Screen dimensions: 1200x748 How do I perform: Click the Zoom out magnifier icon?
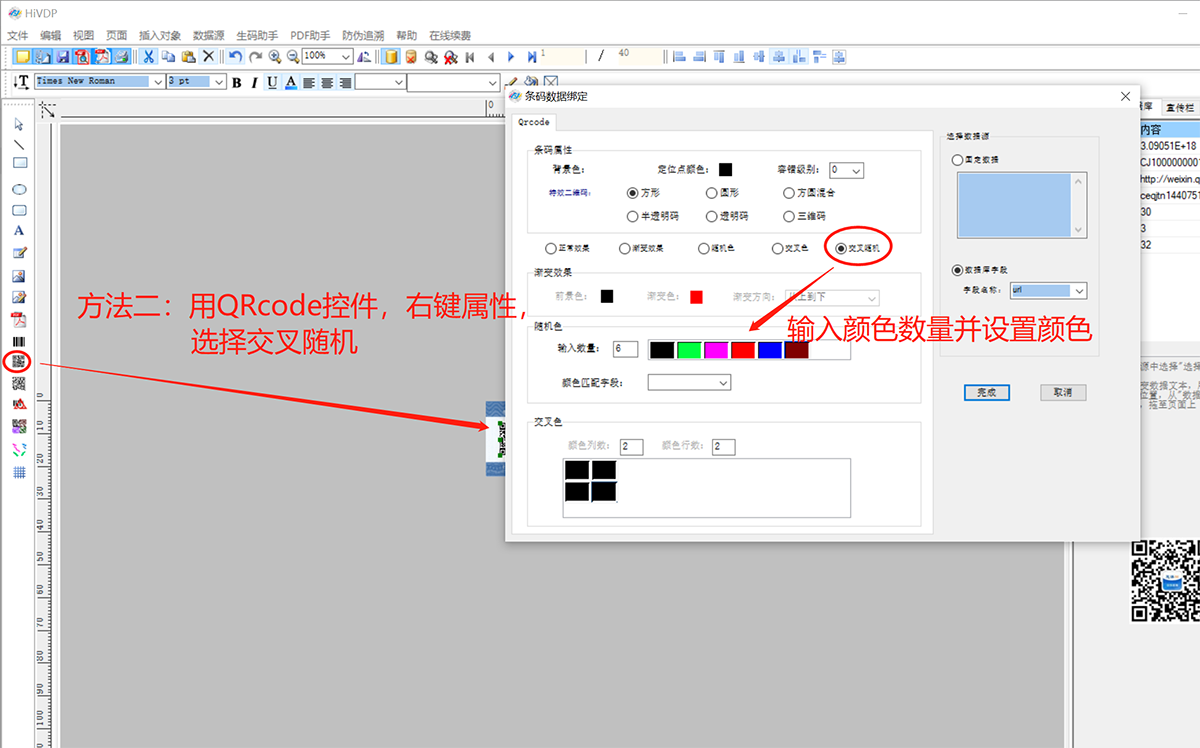pyautogui.click(x=293, y=57)
